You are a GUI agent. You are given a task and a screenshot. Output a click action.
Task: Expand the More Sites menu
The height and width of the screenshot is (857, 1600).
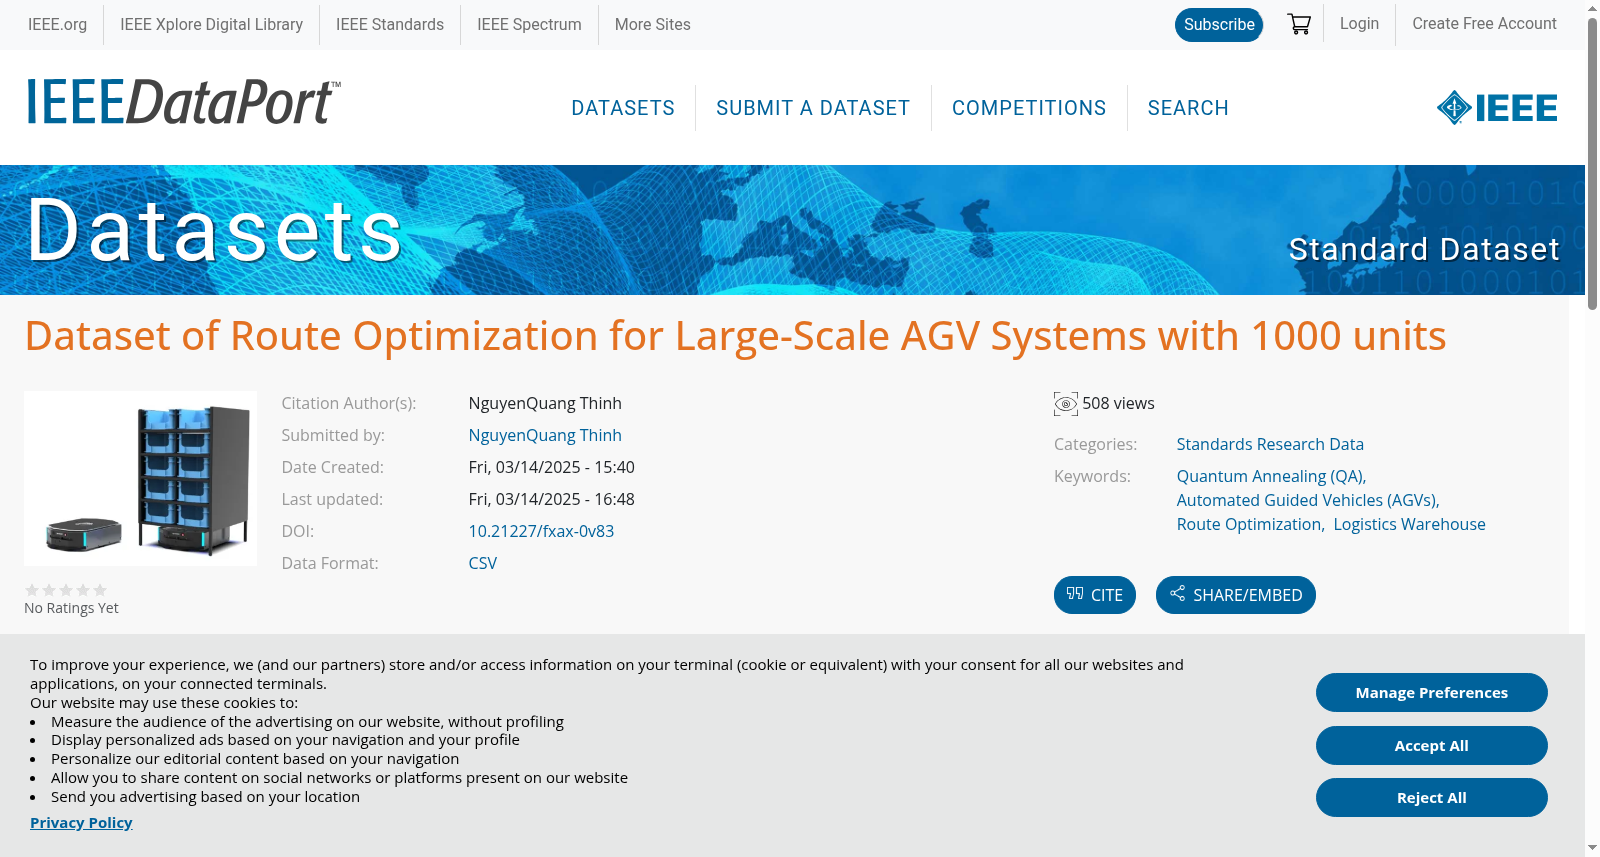[x=652, y=24]
